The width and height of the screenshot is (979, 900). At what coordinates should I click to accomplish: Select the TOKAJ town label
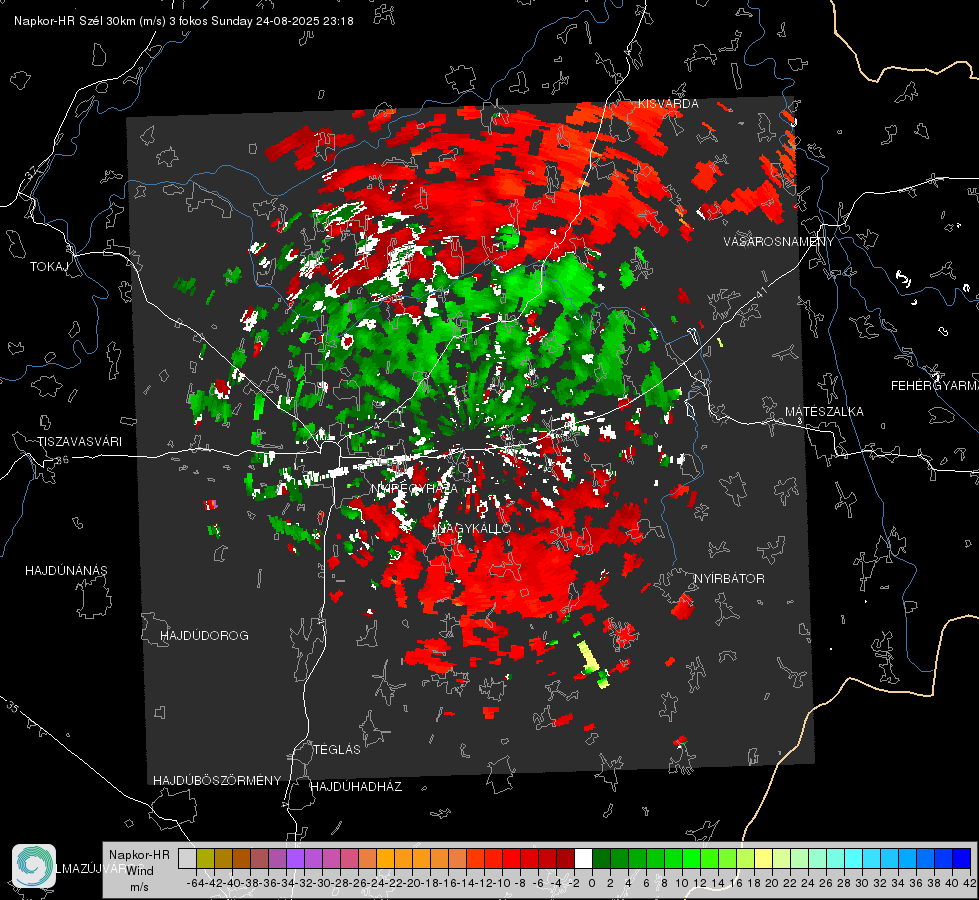point(48,267)
